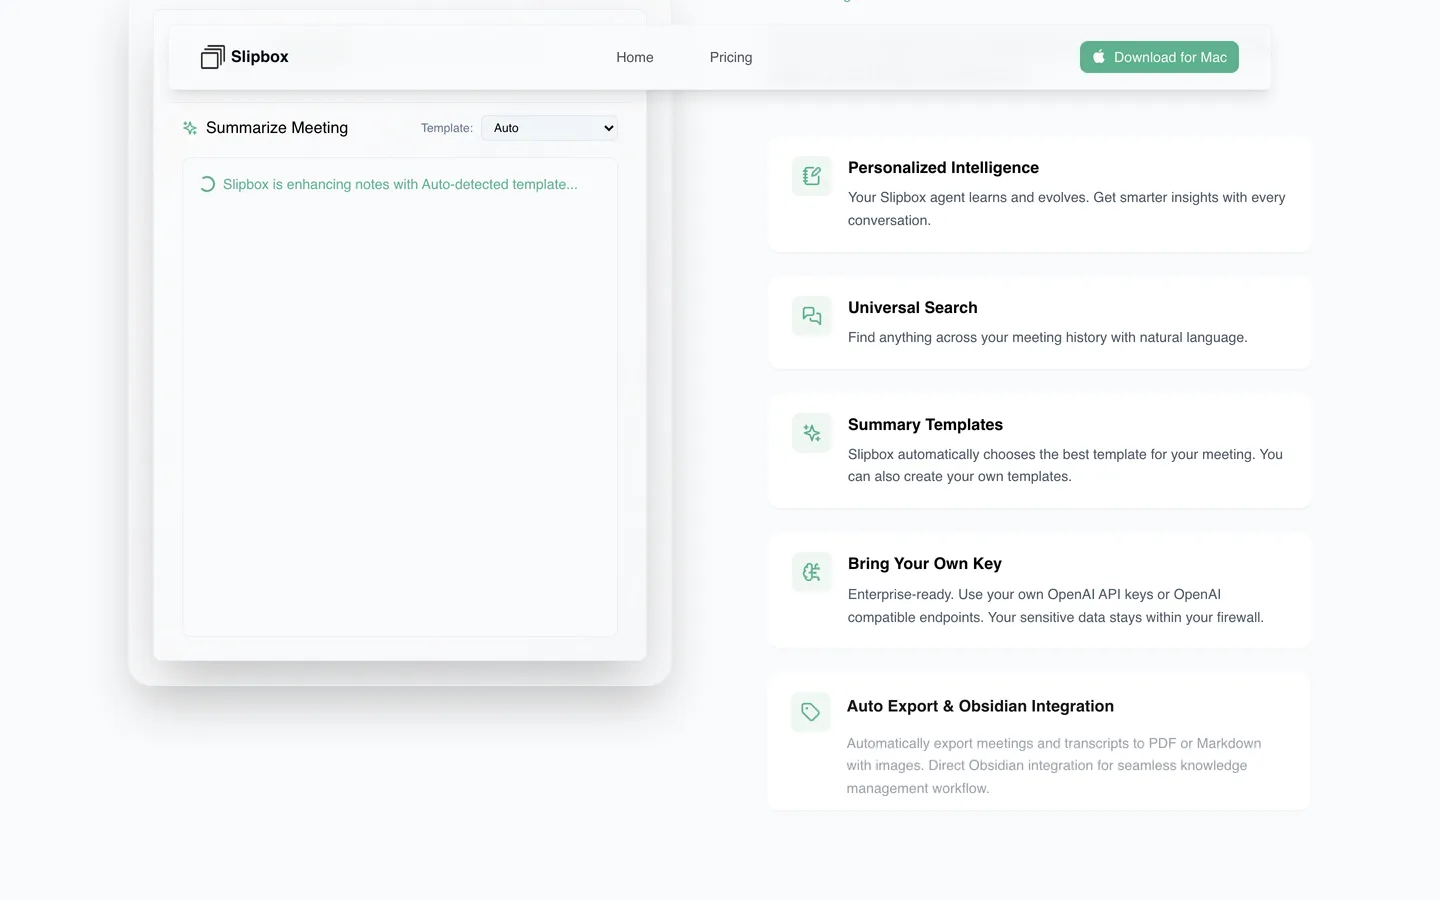The width and height of the screenshot is (1440, 900).
Task: Click the sparkle icon beside Summarize Meeting
Action: point(190,128)
